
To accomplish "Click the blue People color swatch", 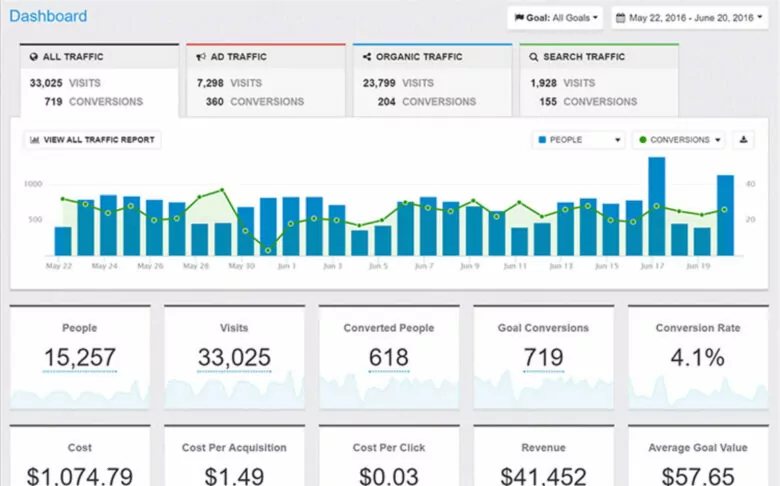I will [x=543, y=140].
